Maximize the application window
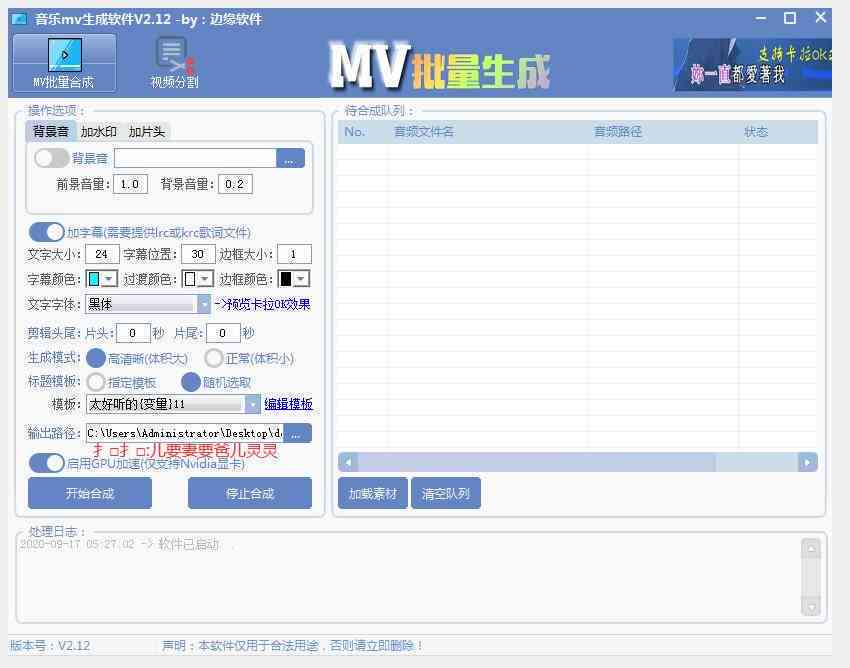Viewport: 850px width, 668px height. coord(790,18)
